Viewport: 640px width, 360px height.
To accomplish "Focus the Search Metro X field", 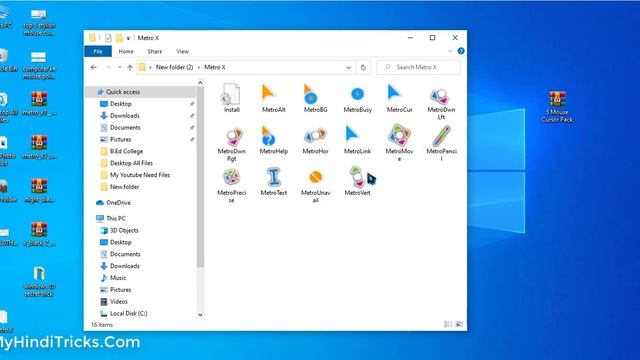I will (x=418, y=67).
